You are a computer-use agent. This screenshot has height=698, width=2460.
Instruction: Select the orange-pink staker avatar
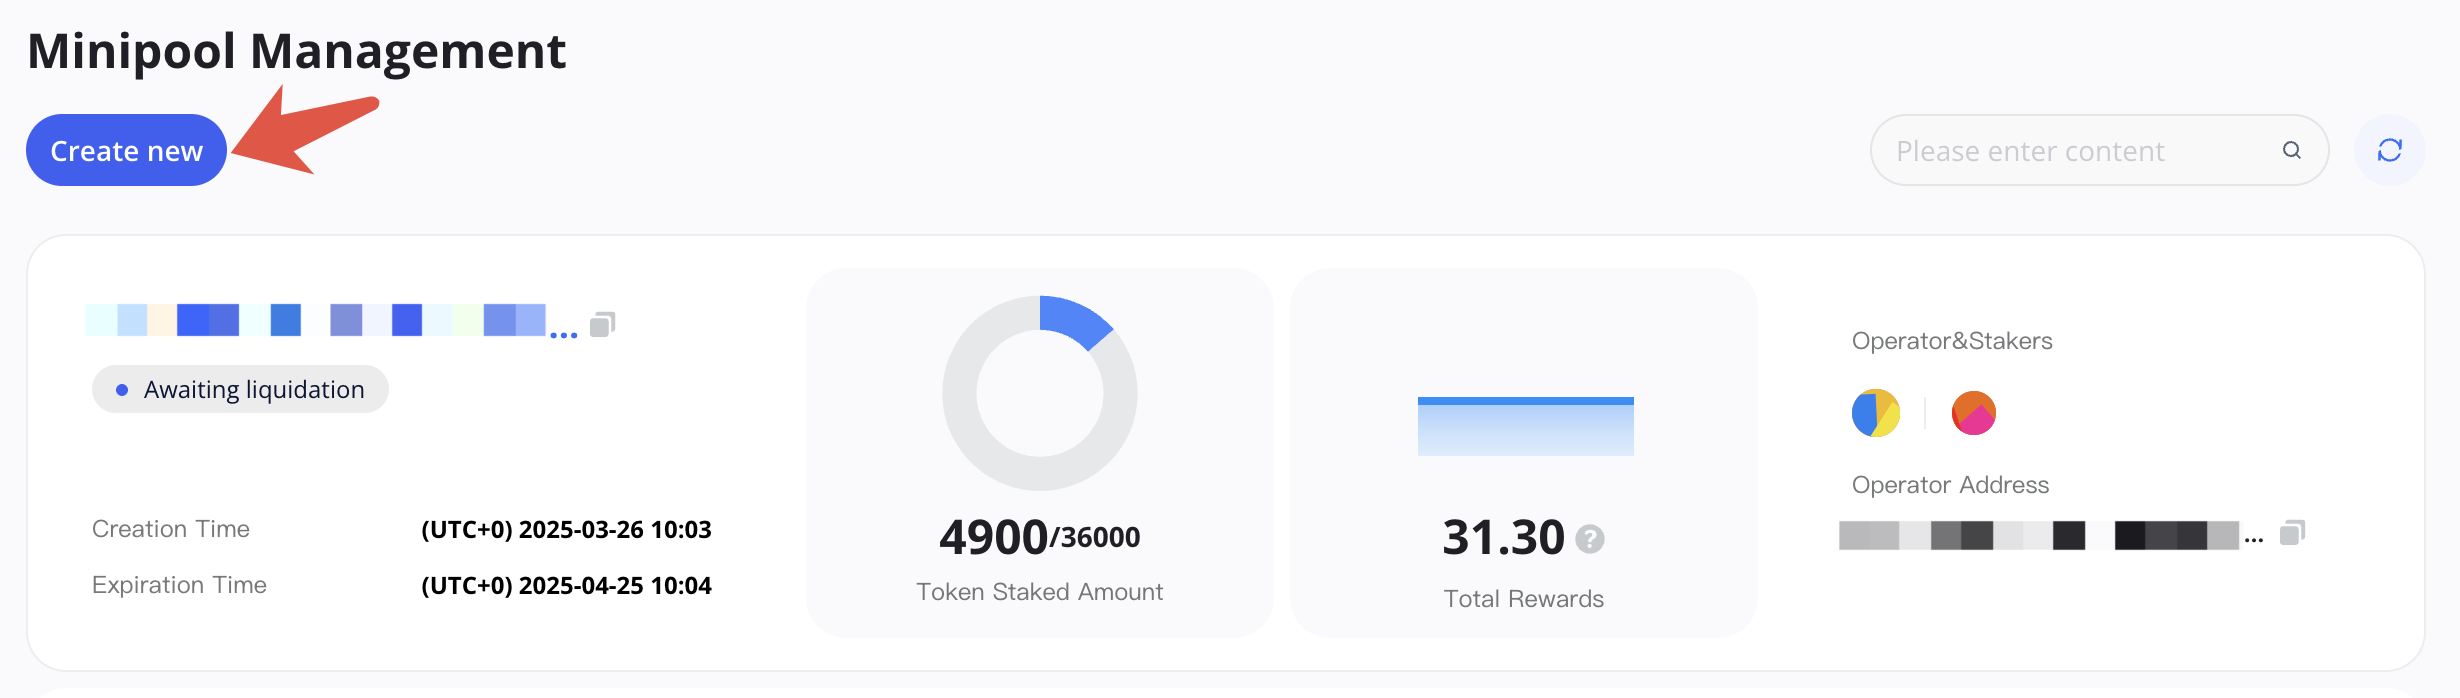pyautogui.click(x=1973, y=413)
